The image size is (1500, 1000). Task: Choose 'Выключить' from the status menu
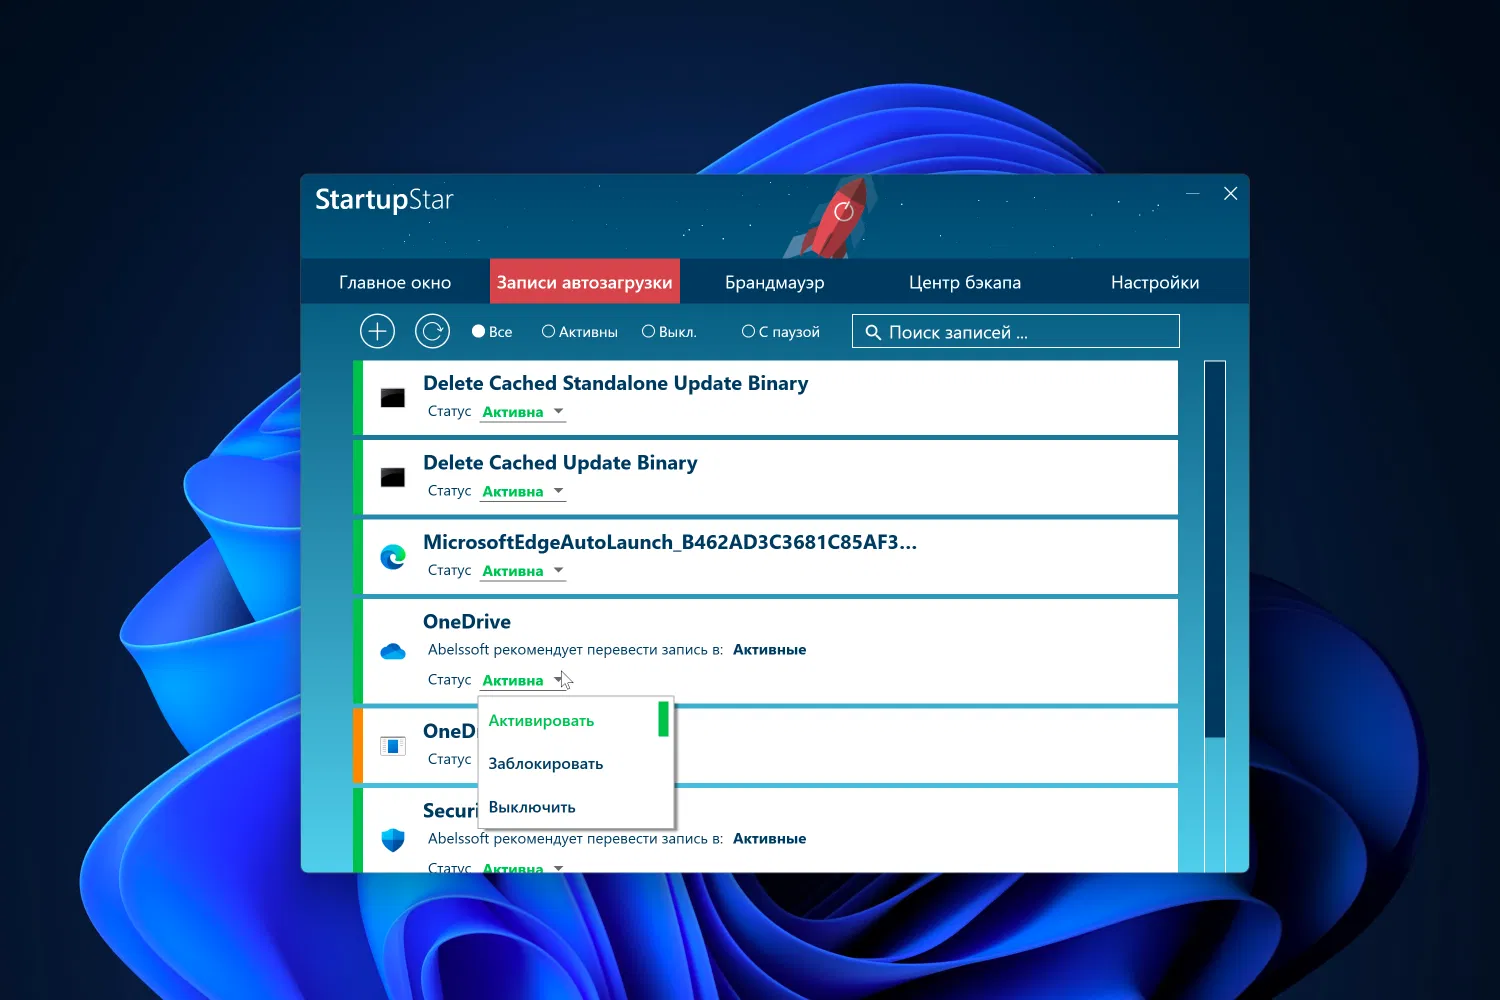[x=576, y=807]
